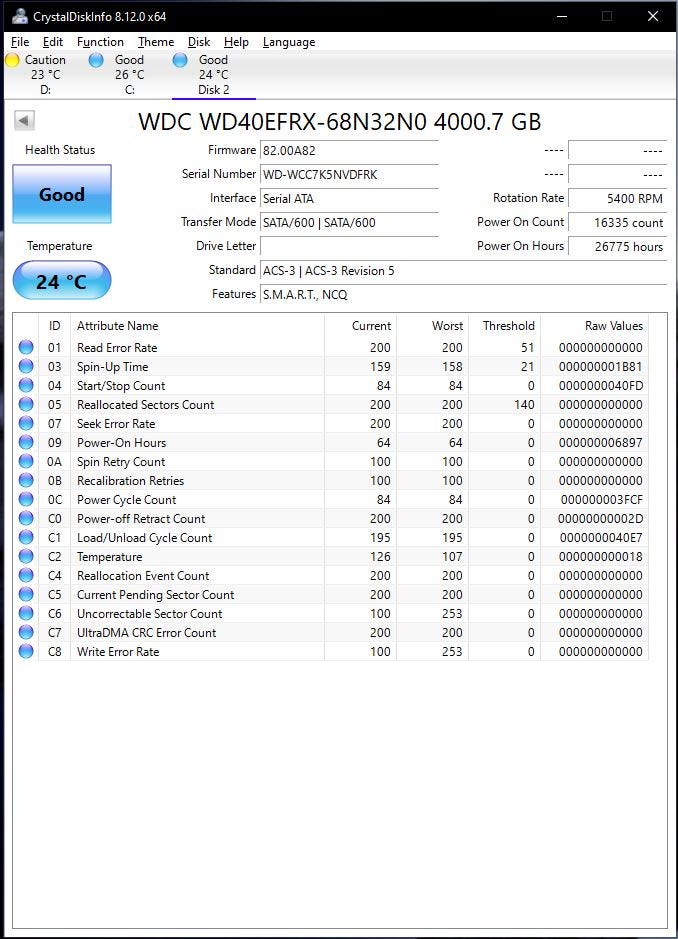
Task: Open the Function menu
Action: pyautogui.click(x=100, y=42)
